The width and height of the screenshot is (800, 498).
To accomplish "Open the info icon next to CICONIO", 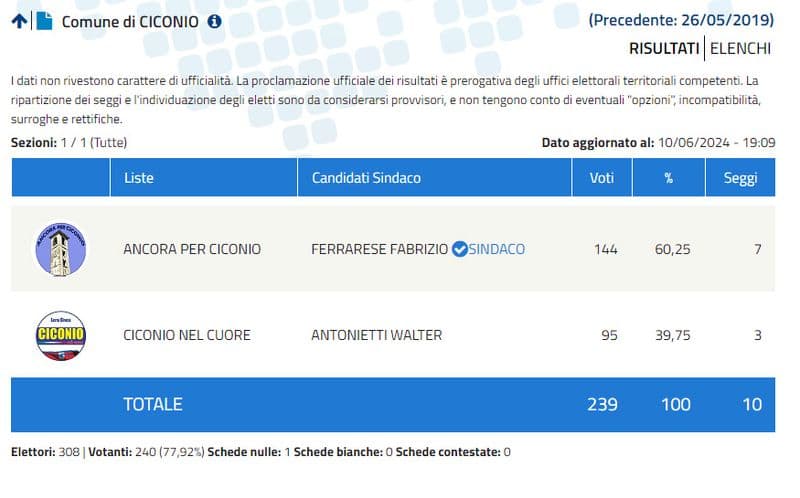I will (214, 21).
